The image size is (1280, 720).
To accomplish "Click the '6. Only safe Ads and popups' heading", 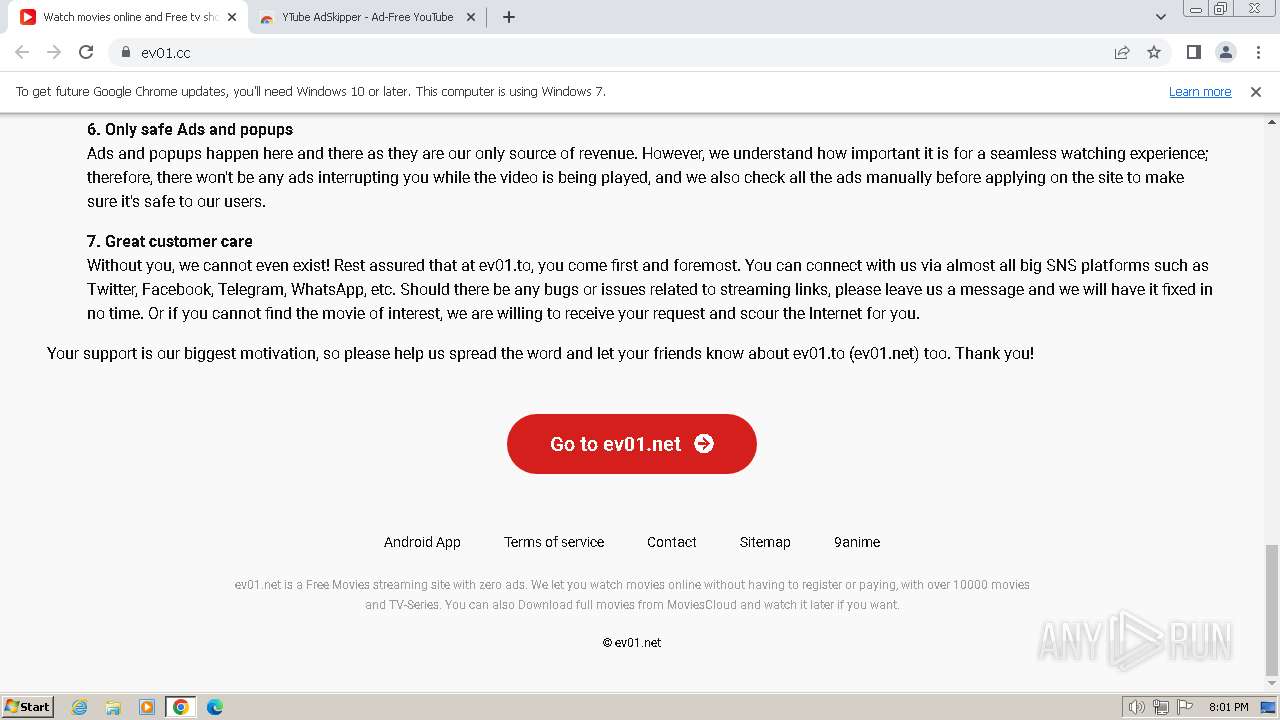I will [x=190, y=129].
